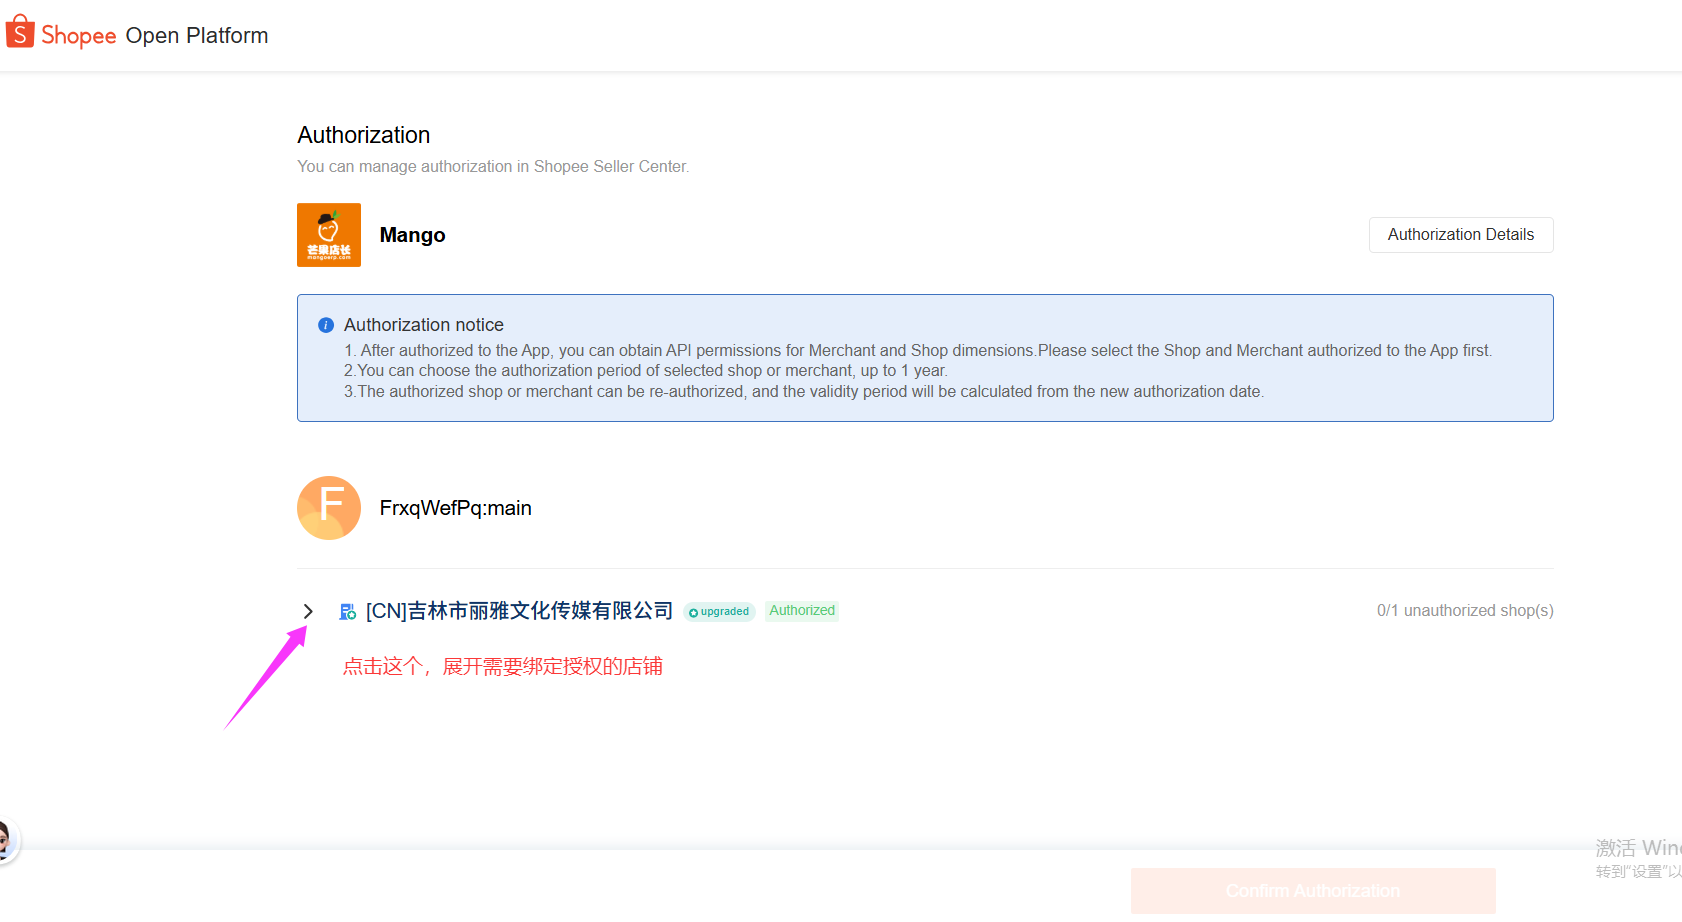Click the Seller Center subtitle text
The height and width of the screenshot is (922, 1682).
pos(492,167)
